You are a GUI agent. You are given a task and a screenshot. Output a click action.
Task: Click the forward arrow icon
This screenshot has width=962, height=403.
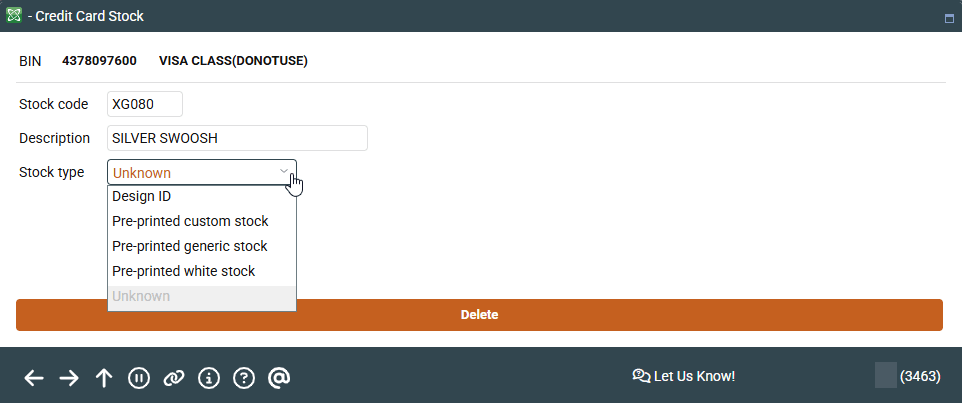69,377
